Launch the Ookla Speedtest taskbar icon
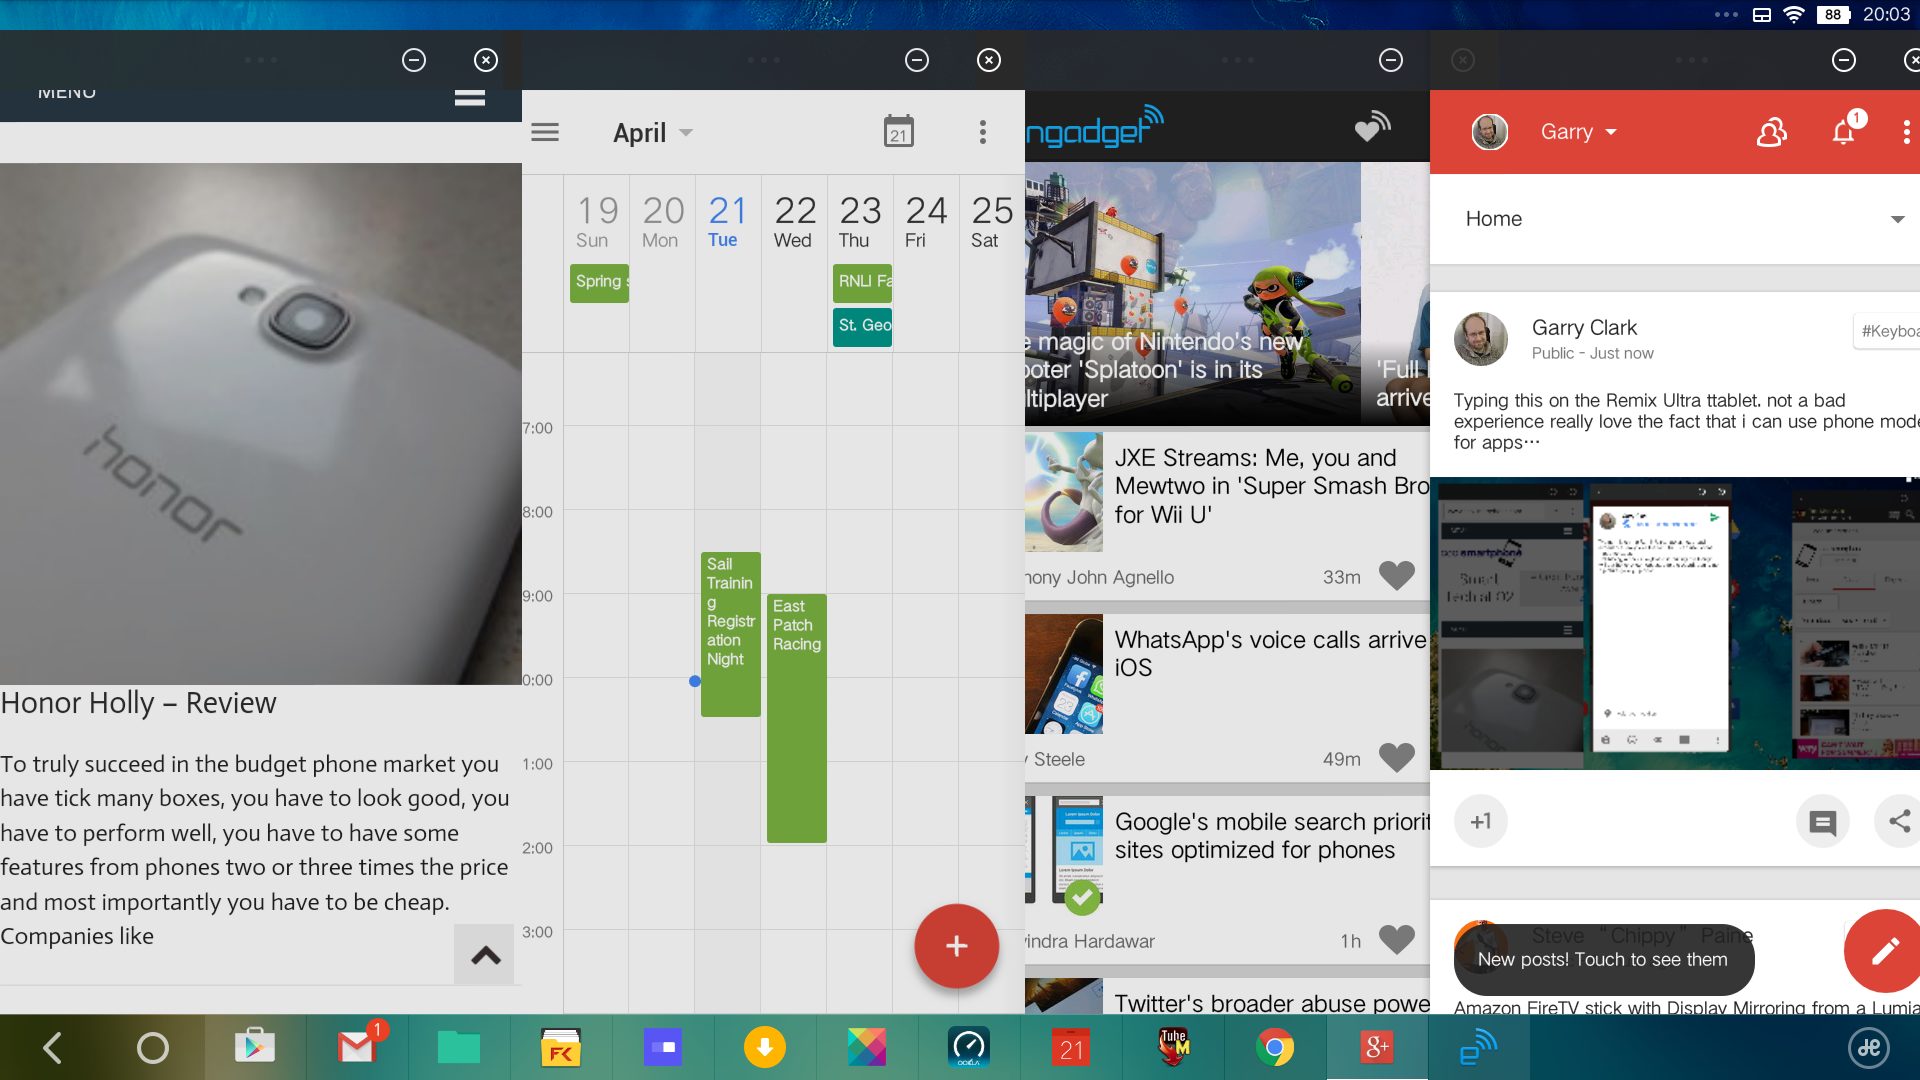This screenshot has height=1080, width=1920. tap(968, 1047)
